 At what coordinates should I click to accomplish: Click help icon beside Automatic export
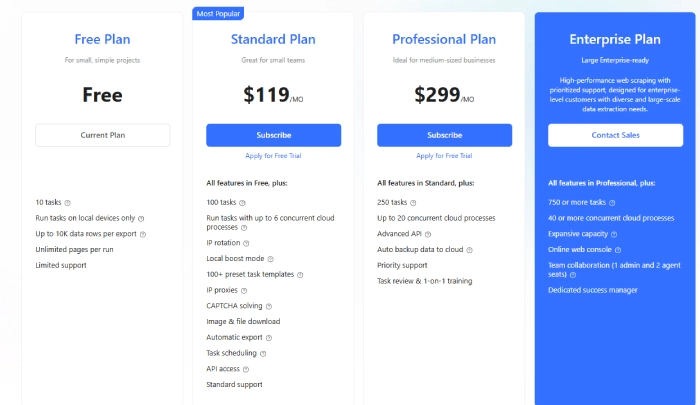269,338
